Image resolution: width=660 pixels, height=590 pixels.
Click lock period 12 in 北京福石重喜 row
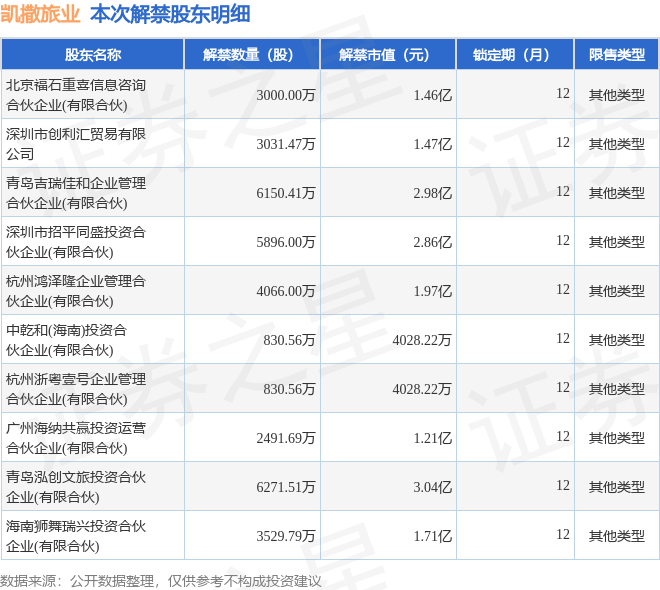[x=563, y=93]
